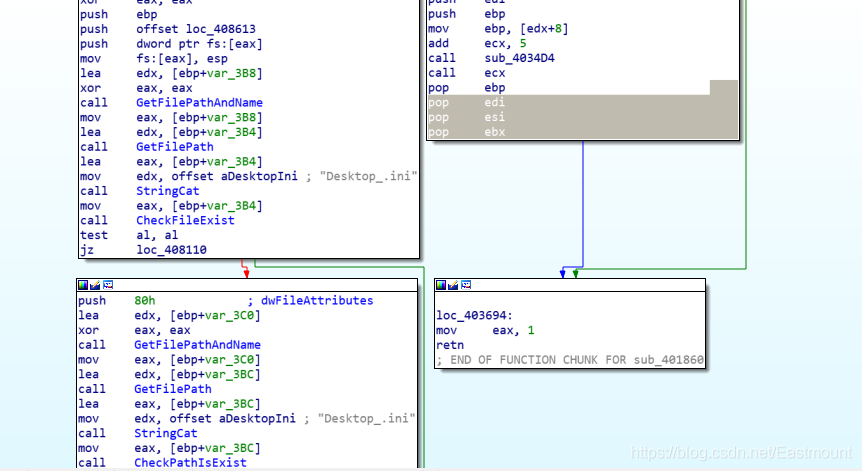The width and height of the screenshot is (862, 471).
Task: Select the 'mov eax, [ebp+var_3B8]' line
Action: (x=171, y=118)
